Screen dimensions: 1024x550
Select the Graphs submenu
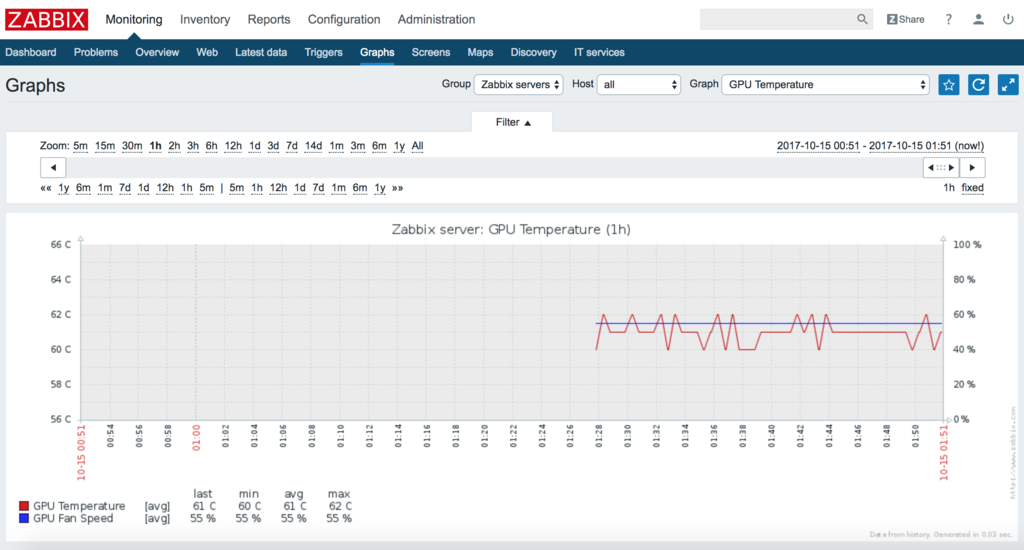(x=377, y=52)
